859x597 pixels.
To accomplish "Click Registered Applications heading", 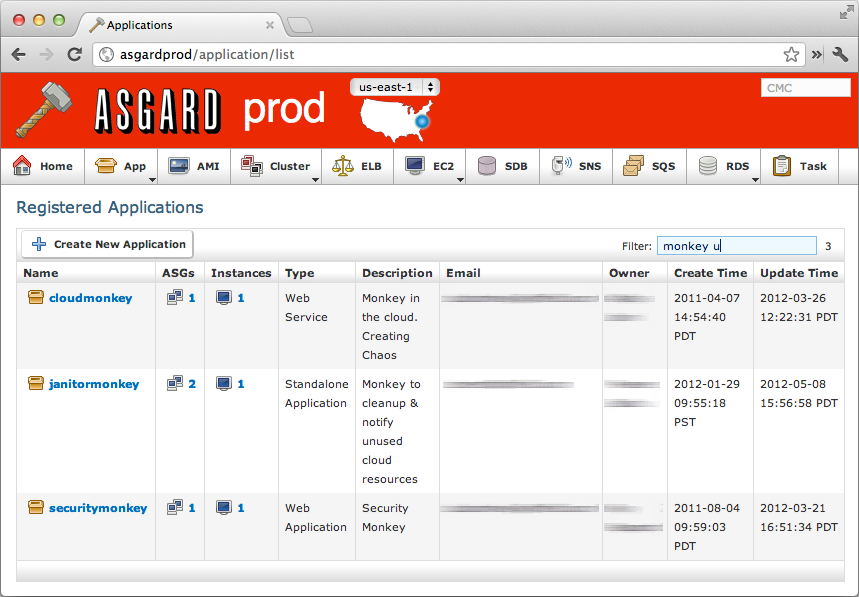I will (110, 207).
